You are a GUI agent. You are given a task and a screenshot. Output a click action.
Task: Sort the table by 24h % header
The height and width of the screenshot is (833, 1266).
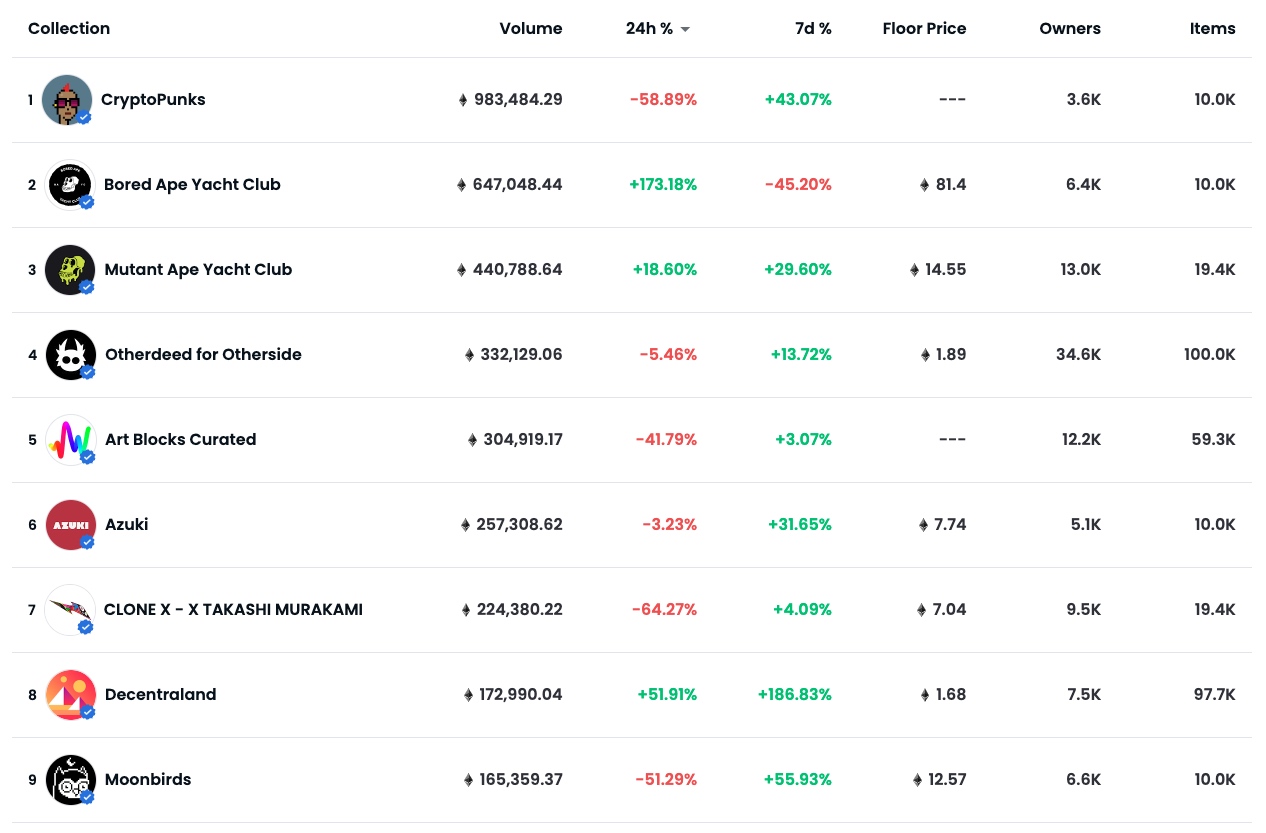tap(649, 29)
